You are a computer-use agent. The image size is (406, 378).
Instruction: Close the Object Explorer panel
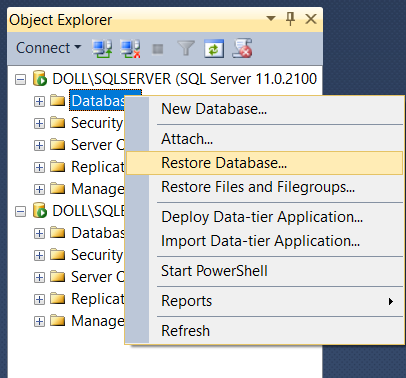click(x=311, y=19)
